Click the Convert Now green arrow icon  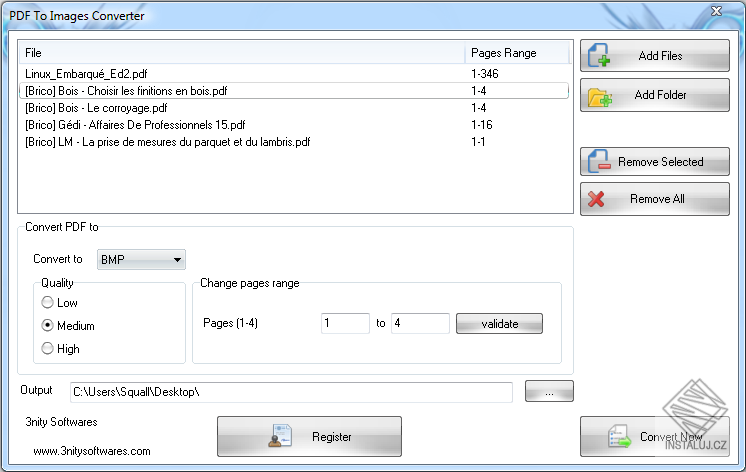point(619,436)
